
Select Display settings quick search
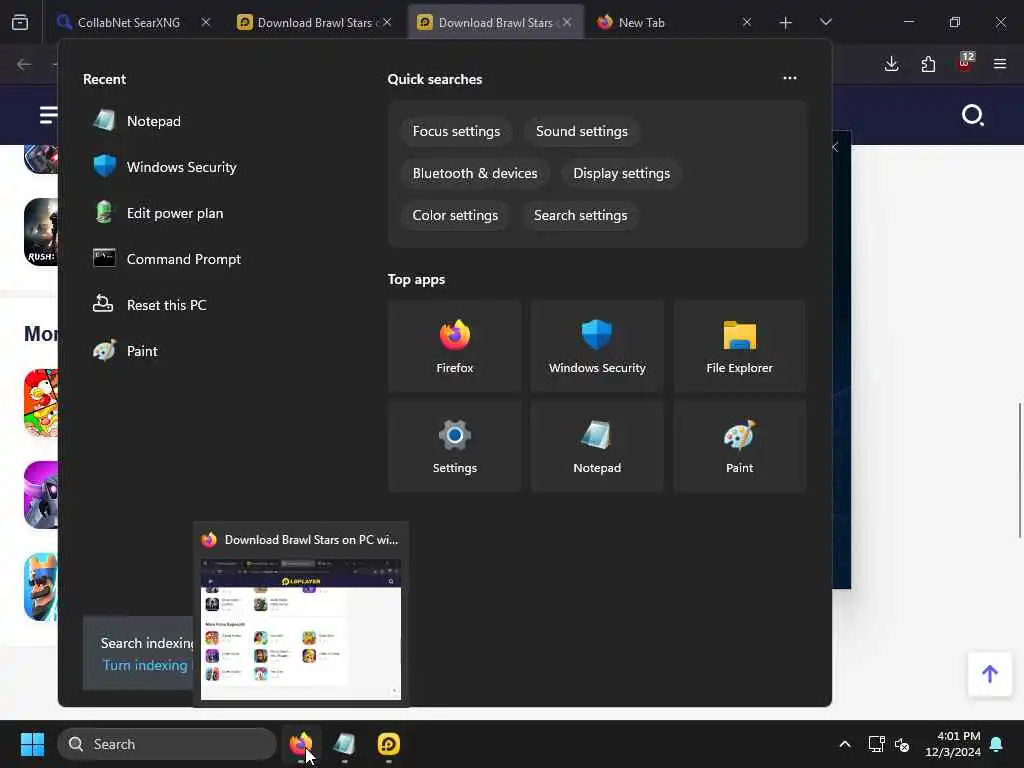tap(622, 173)
